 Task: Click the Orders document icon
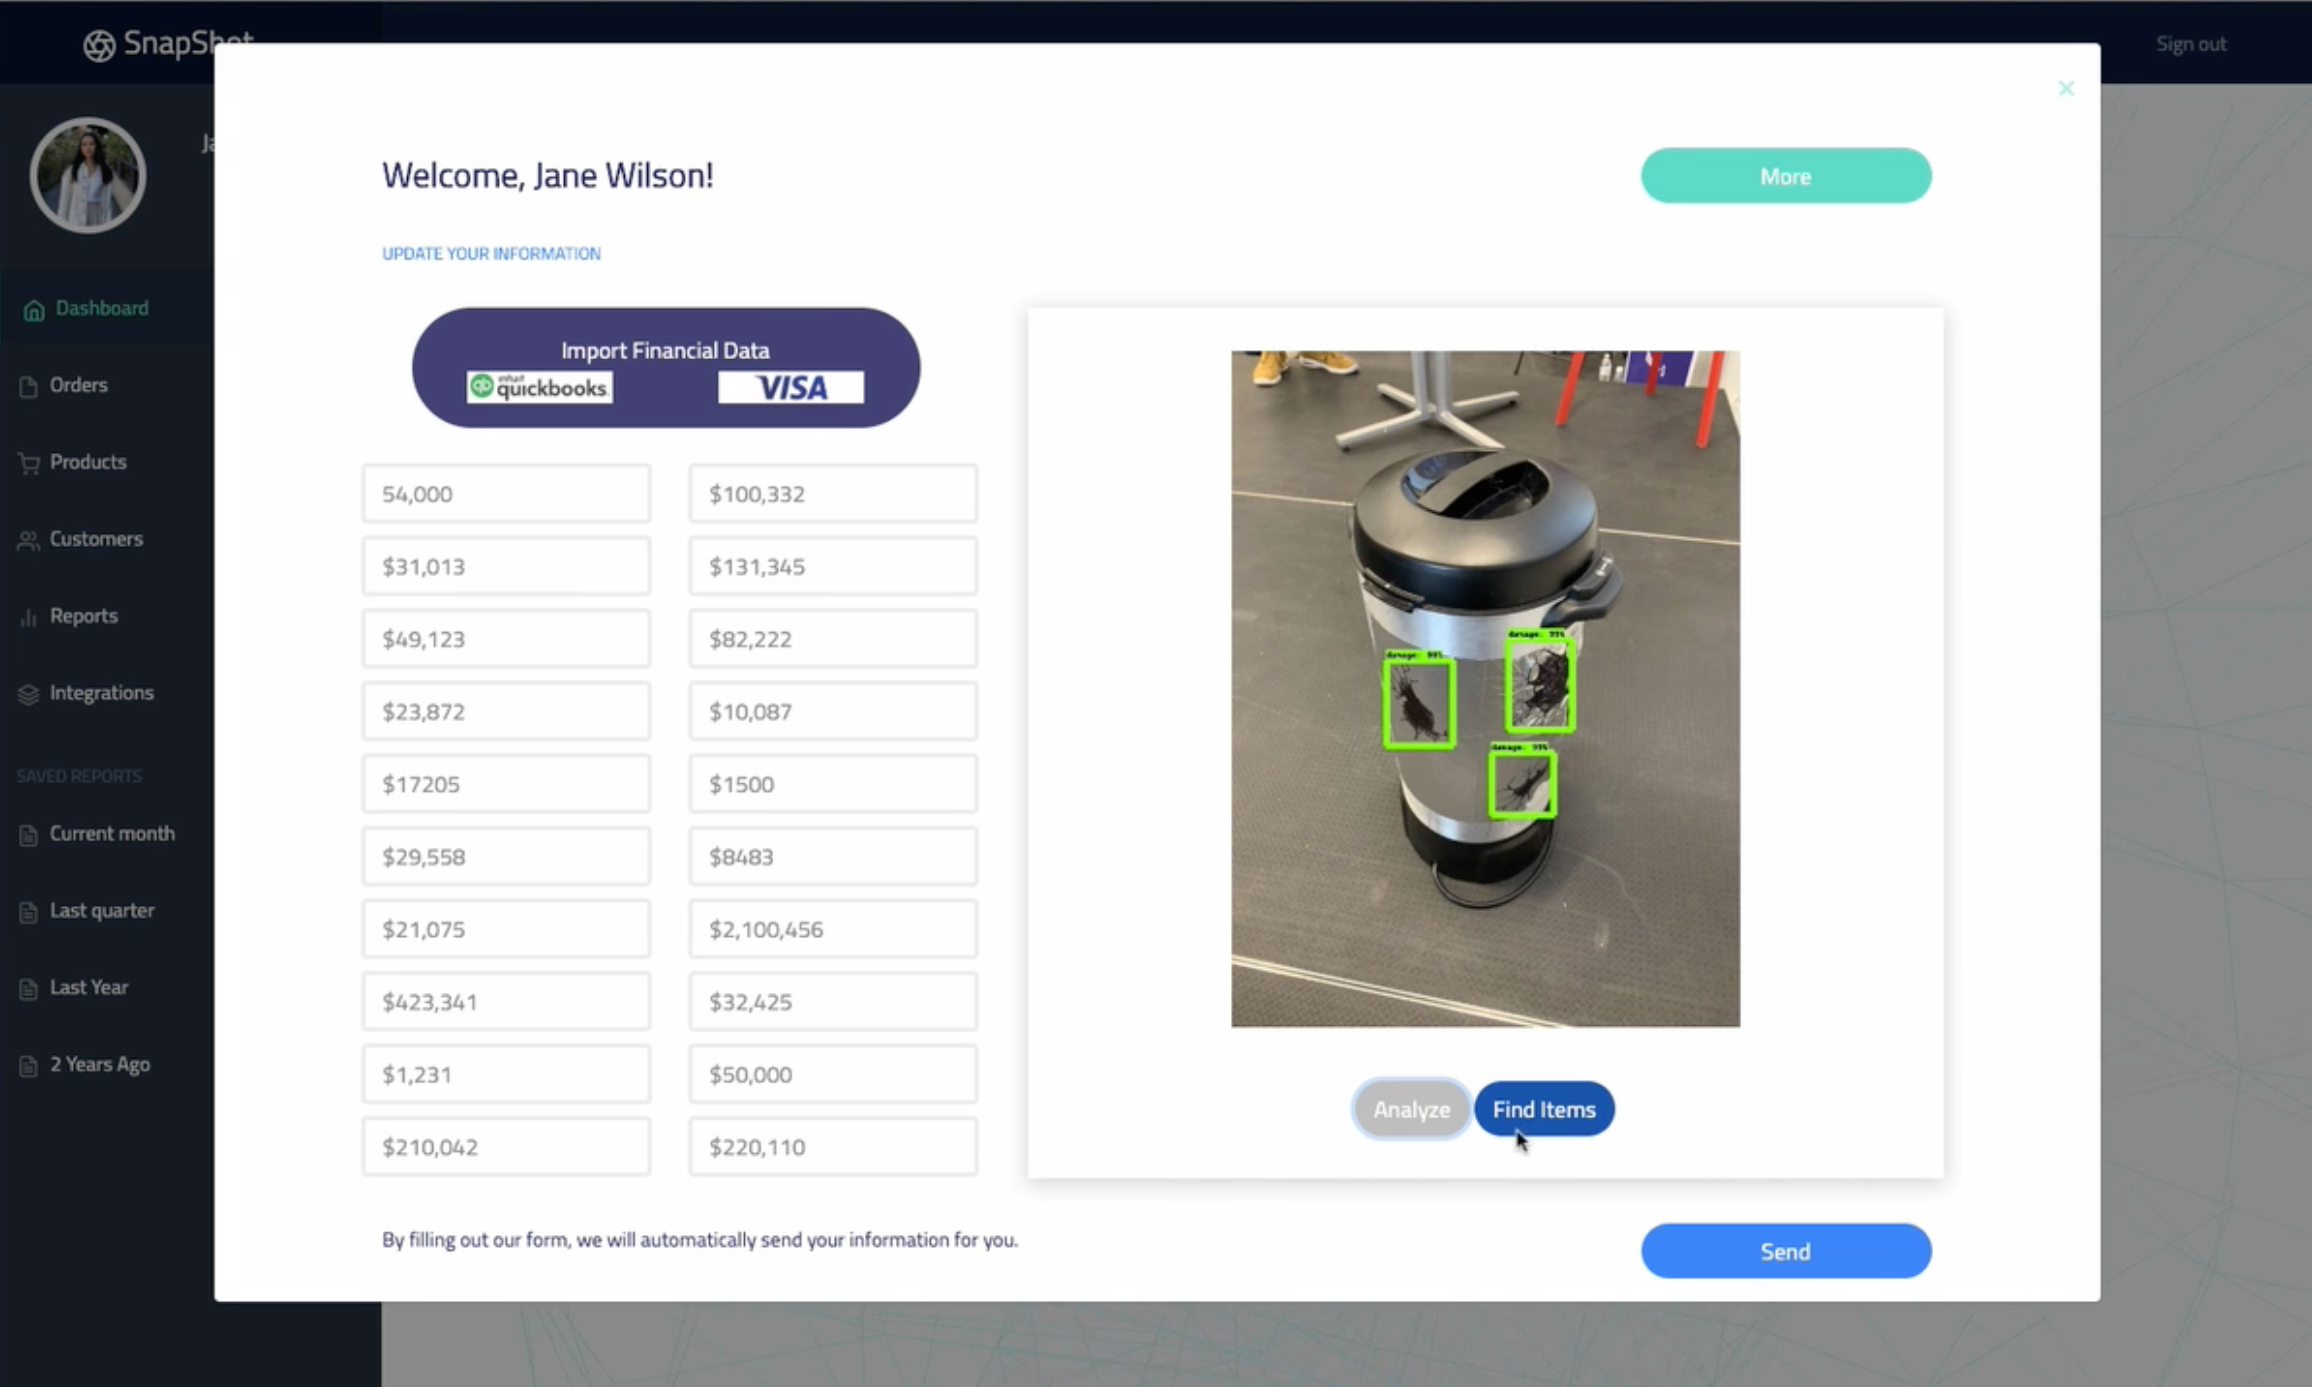click(29, 386)
